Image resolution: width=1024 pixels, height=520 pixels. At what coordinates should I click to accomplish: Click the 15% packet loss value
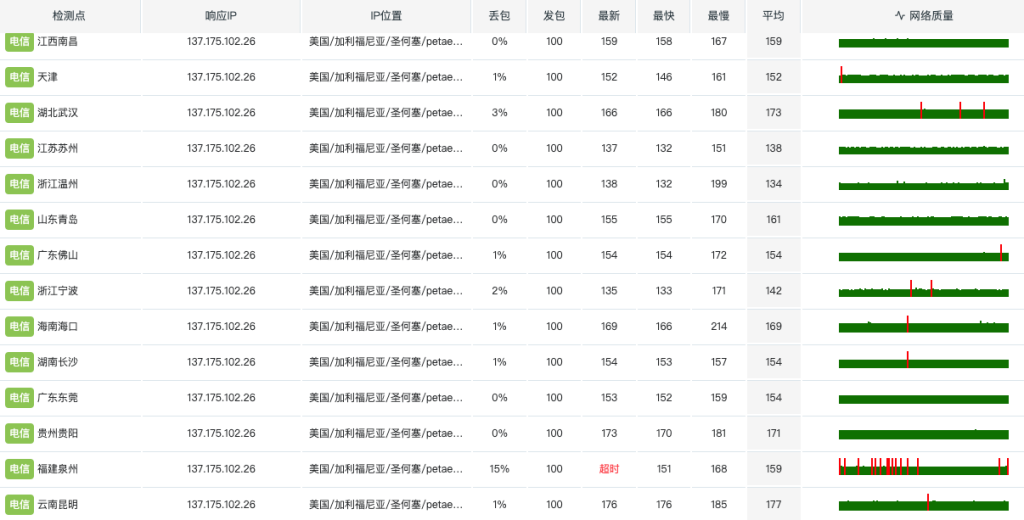coord(499,469)
